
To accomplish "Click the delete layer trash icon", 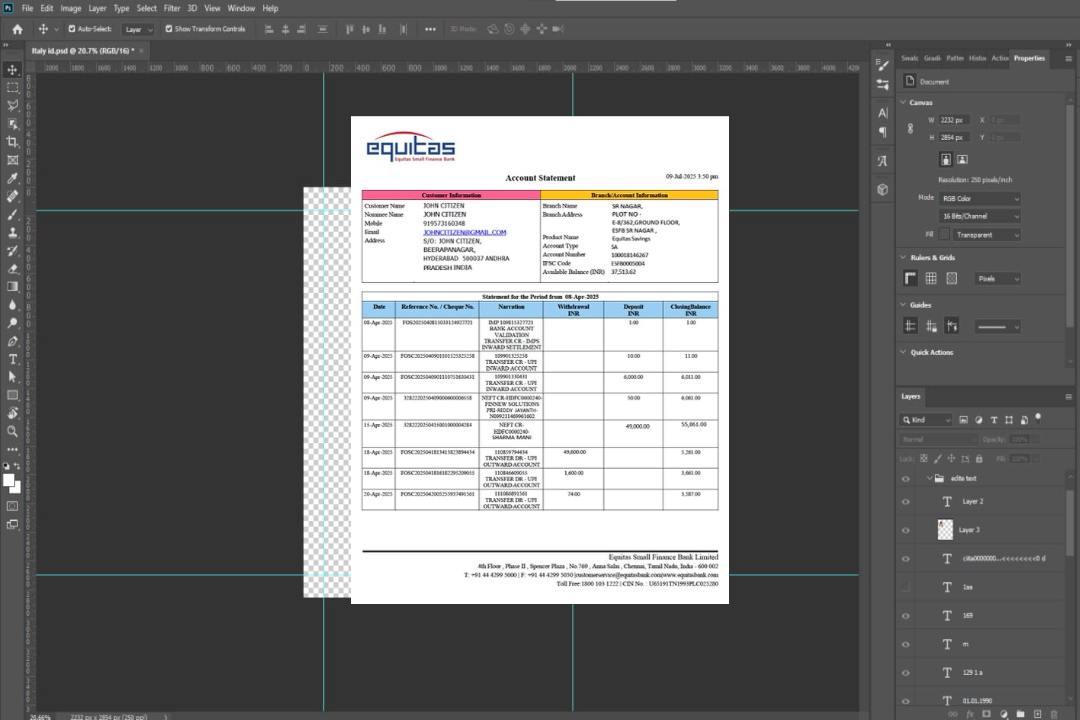I will pos(1054,714).
